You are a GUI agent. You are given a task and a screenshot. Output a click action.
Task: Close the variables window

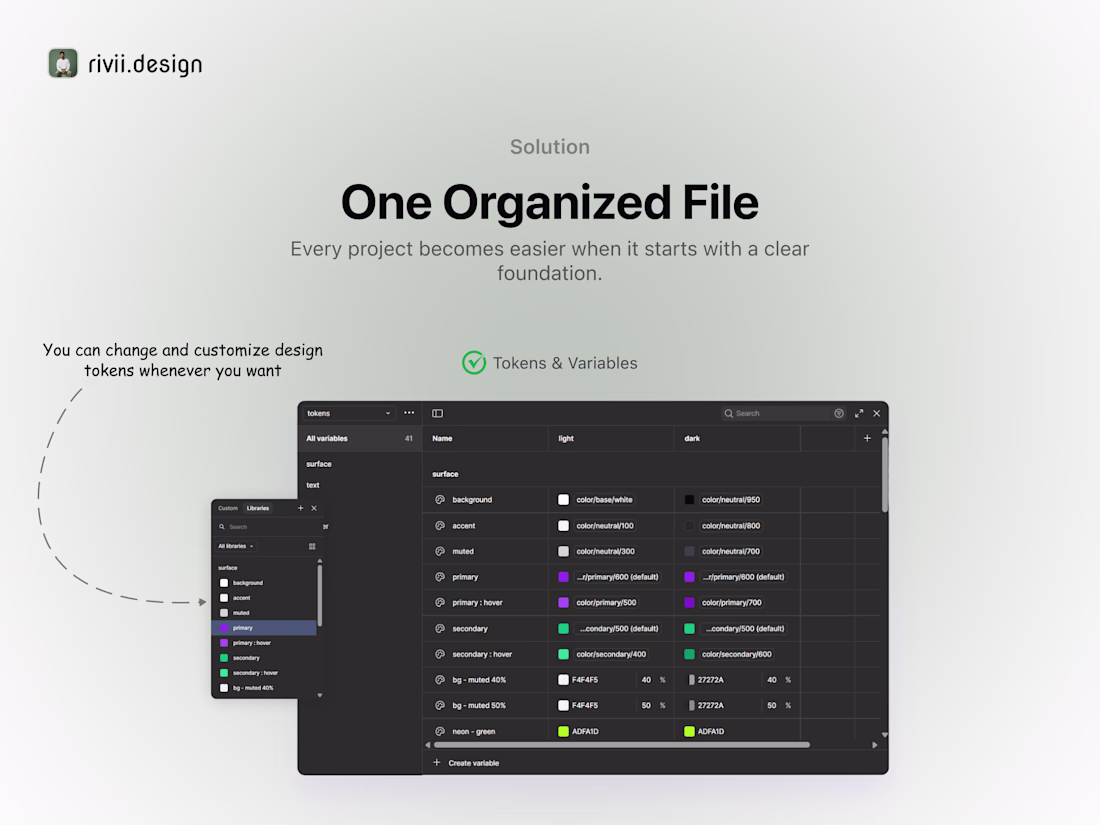[x=877, y=413]
